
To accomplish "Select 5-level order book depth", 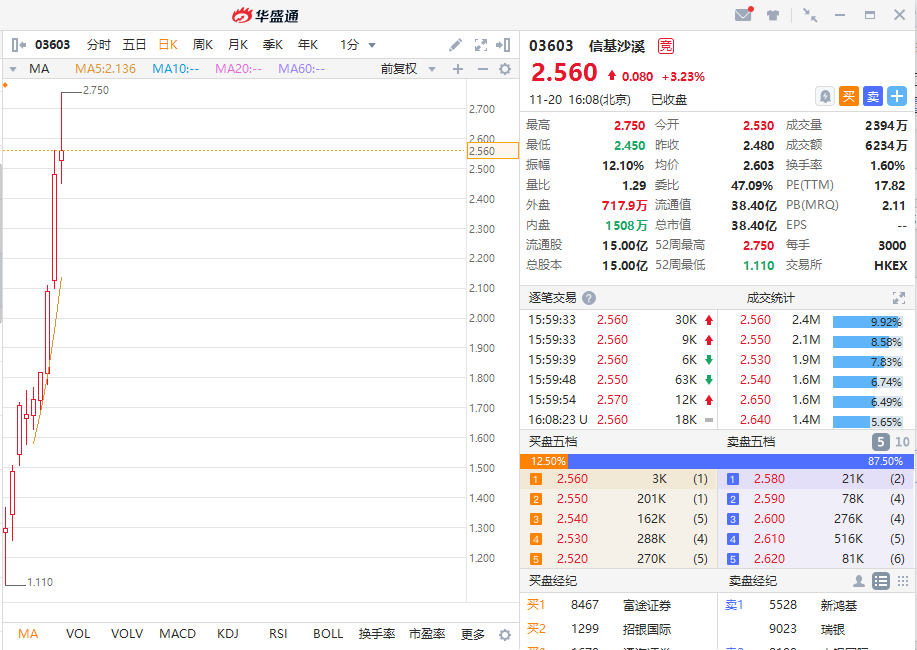I will click(x=881, y=442).
